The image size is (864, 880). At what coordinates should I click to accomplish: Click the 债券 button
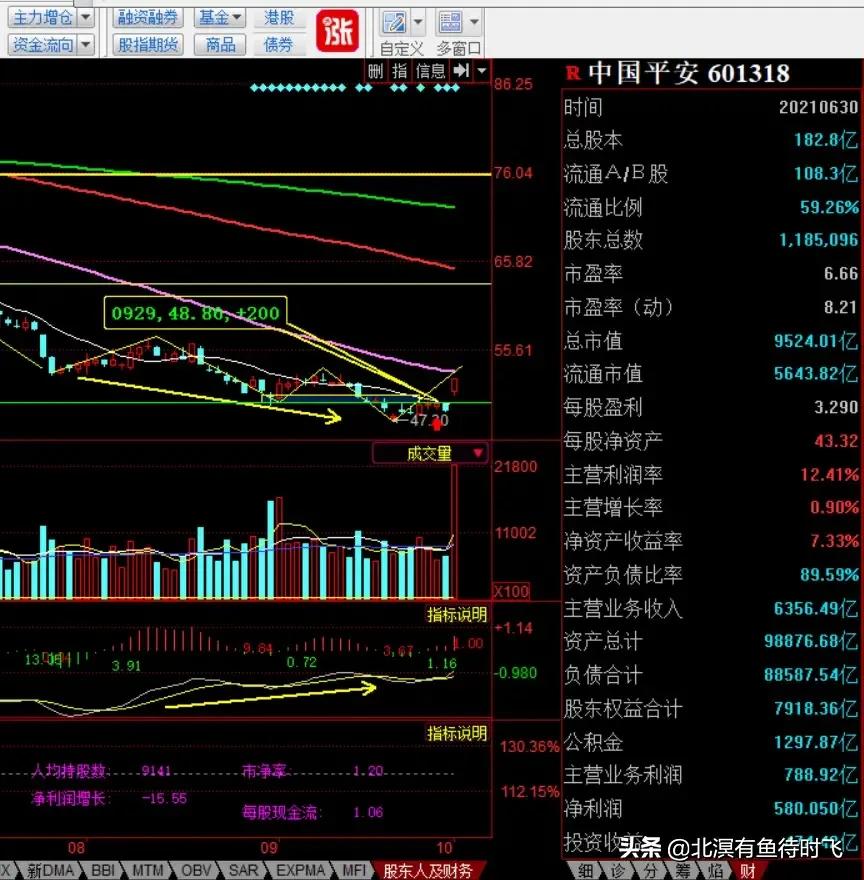[x=279, y=44]
